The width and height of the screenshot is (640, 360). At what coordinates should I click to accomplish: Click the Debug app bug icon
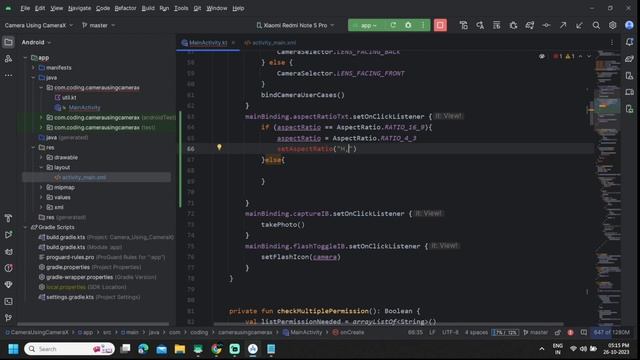408,25
